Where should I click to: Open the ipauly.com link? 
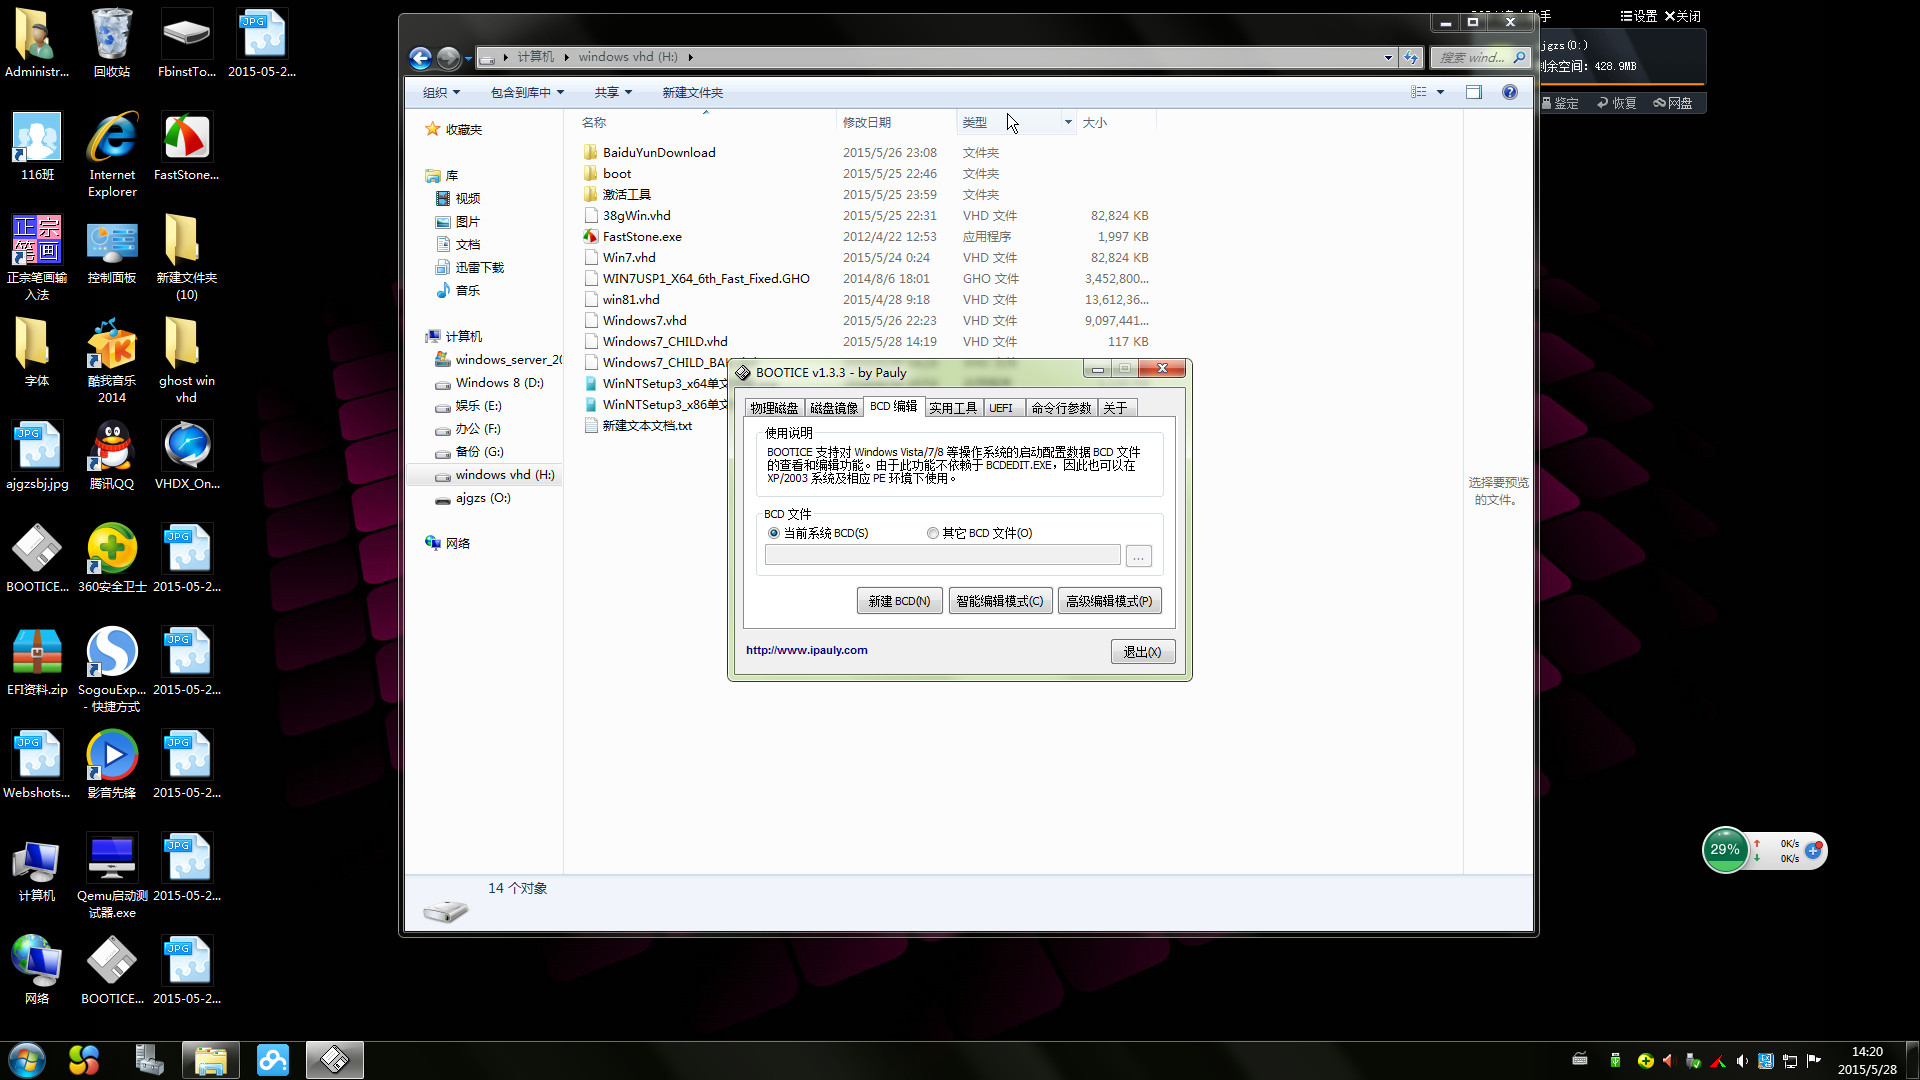tap(807, 650)
